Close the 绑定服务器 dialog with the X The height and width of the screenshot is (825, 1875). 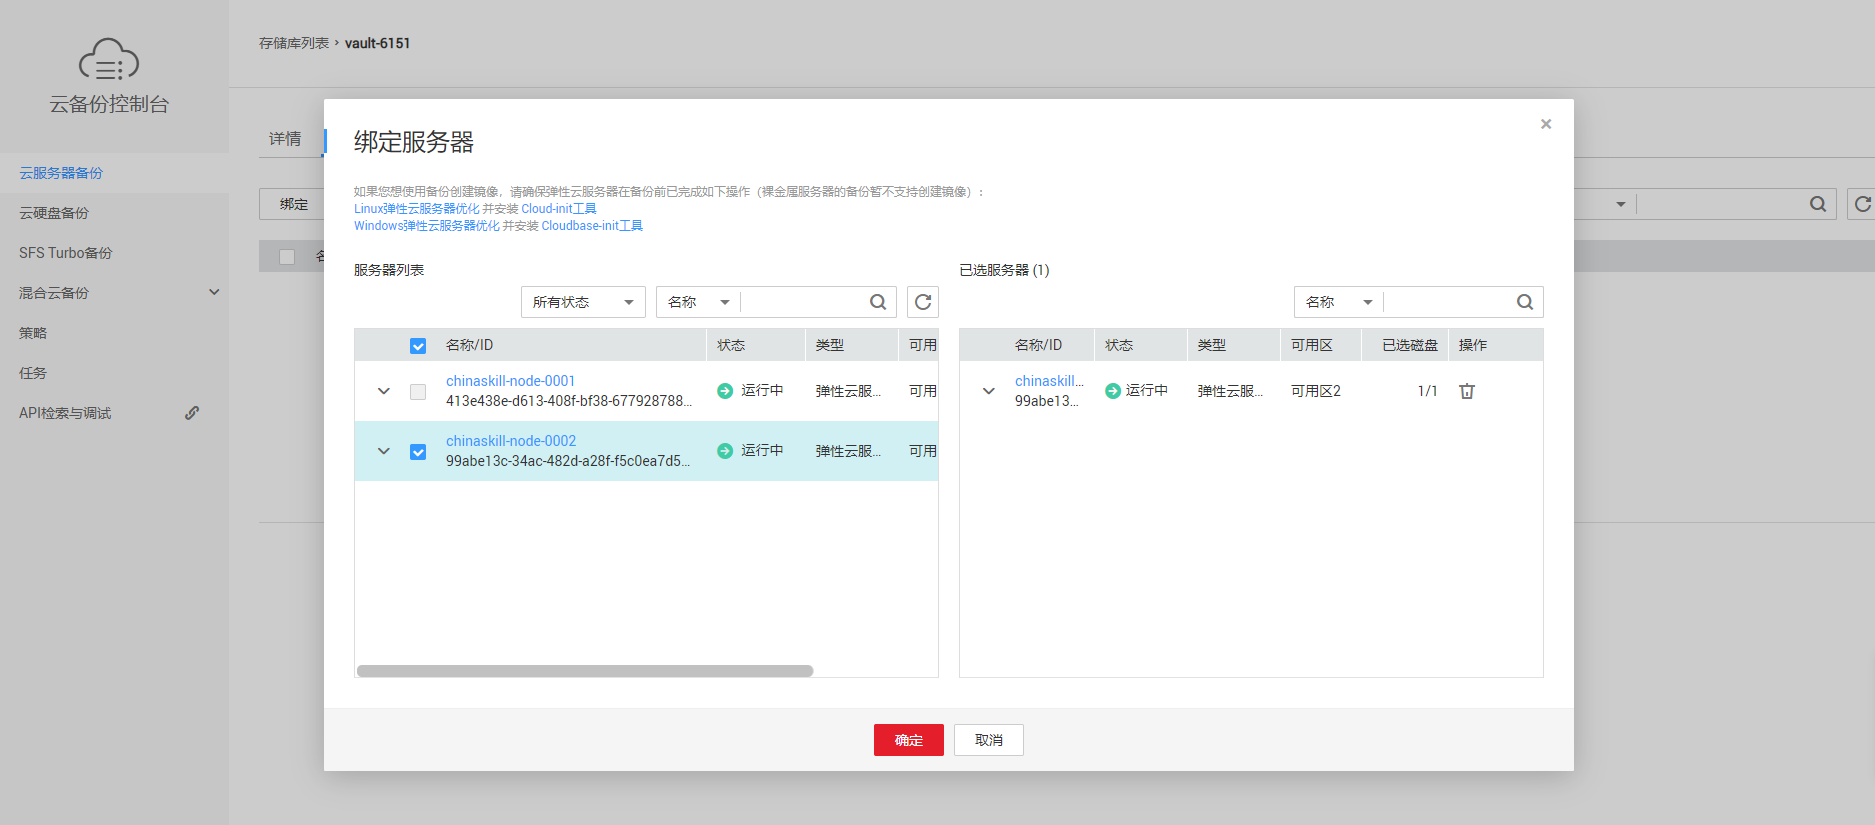click(1546, 124)
